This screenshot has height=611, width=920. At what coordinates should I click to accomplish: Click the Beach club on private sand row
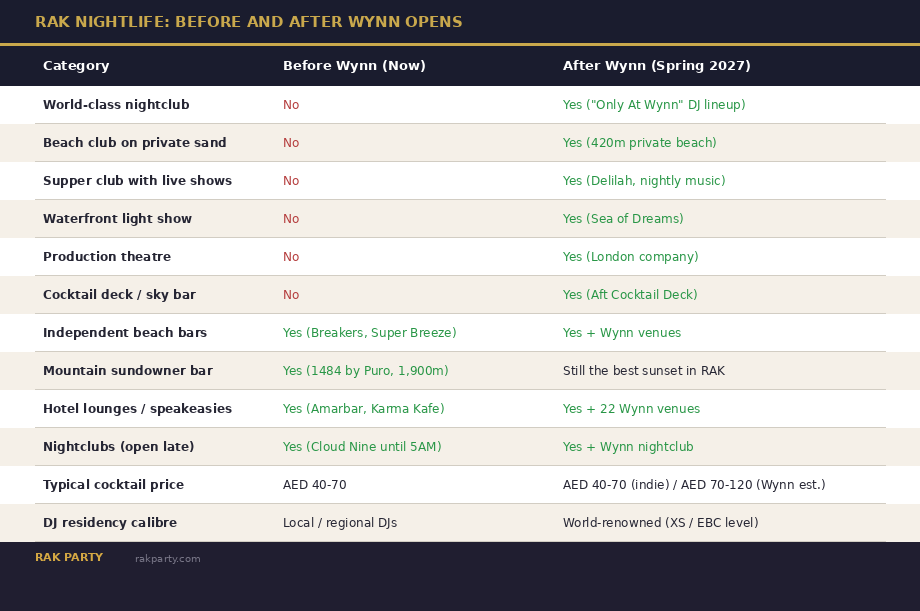pos(134,143)
